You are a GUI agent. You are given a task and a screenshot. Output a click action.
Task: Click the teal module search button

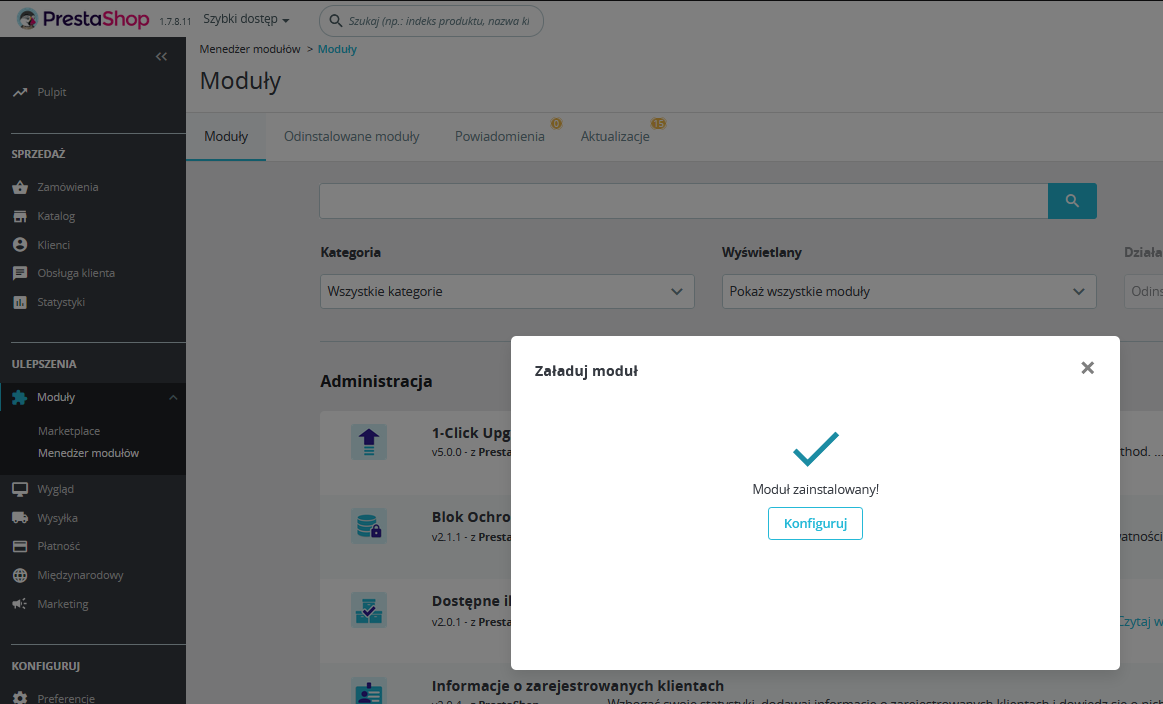point(1072,201)
